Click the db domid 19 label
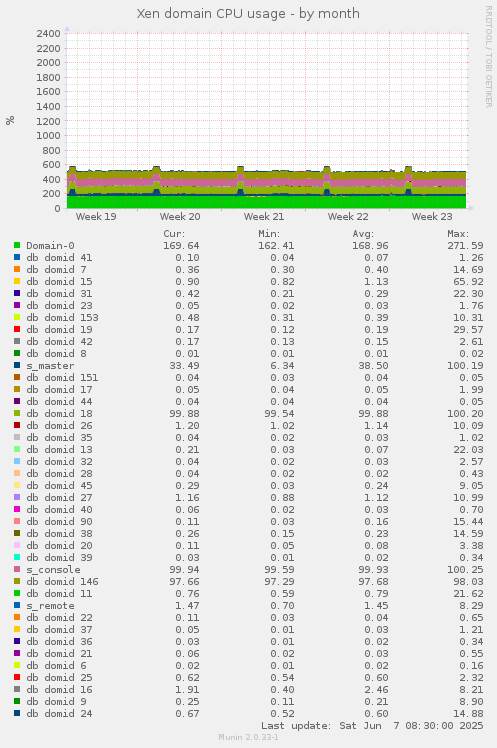Image resolution: width=497 pixels, height=748 pixels. (59, 330)
